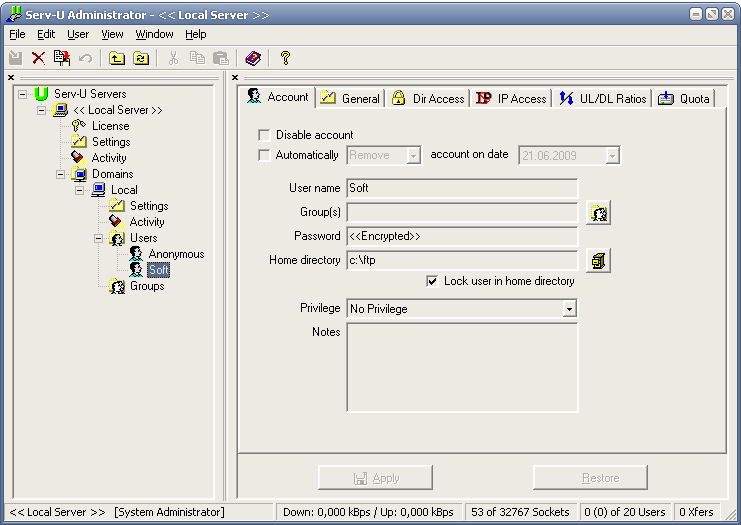This screenshot has width=741, height=525.
Task: Click the Local domain computer icon
Action: point(98,190)
